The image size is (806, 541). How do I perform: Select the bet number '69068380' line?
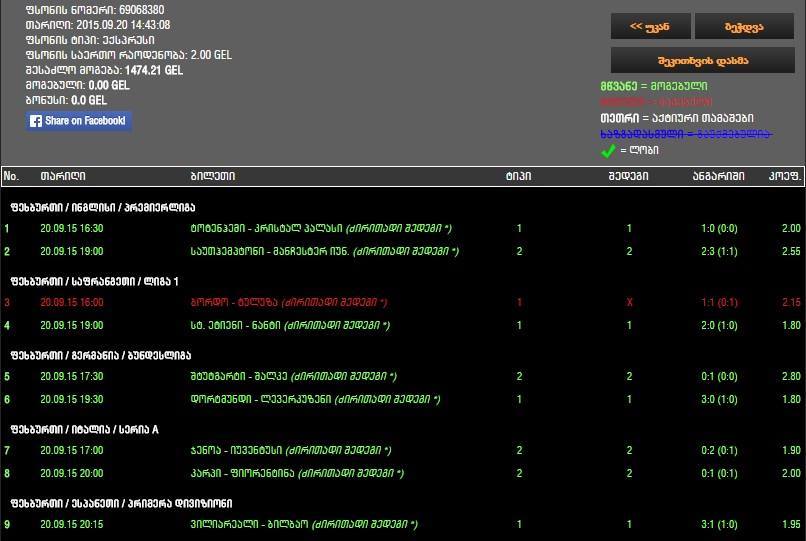coord(95,10)
